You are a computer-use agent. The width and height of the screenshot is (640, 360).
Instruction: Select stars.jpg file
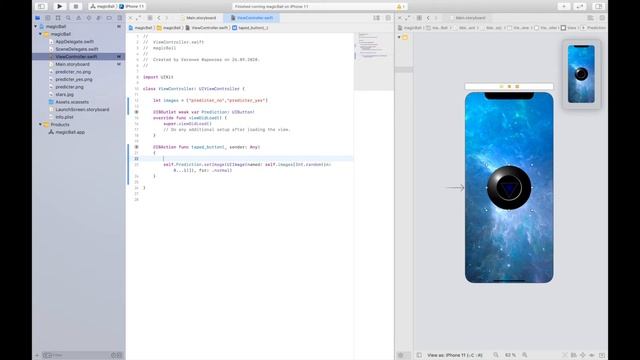coord(64,94)
